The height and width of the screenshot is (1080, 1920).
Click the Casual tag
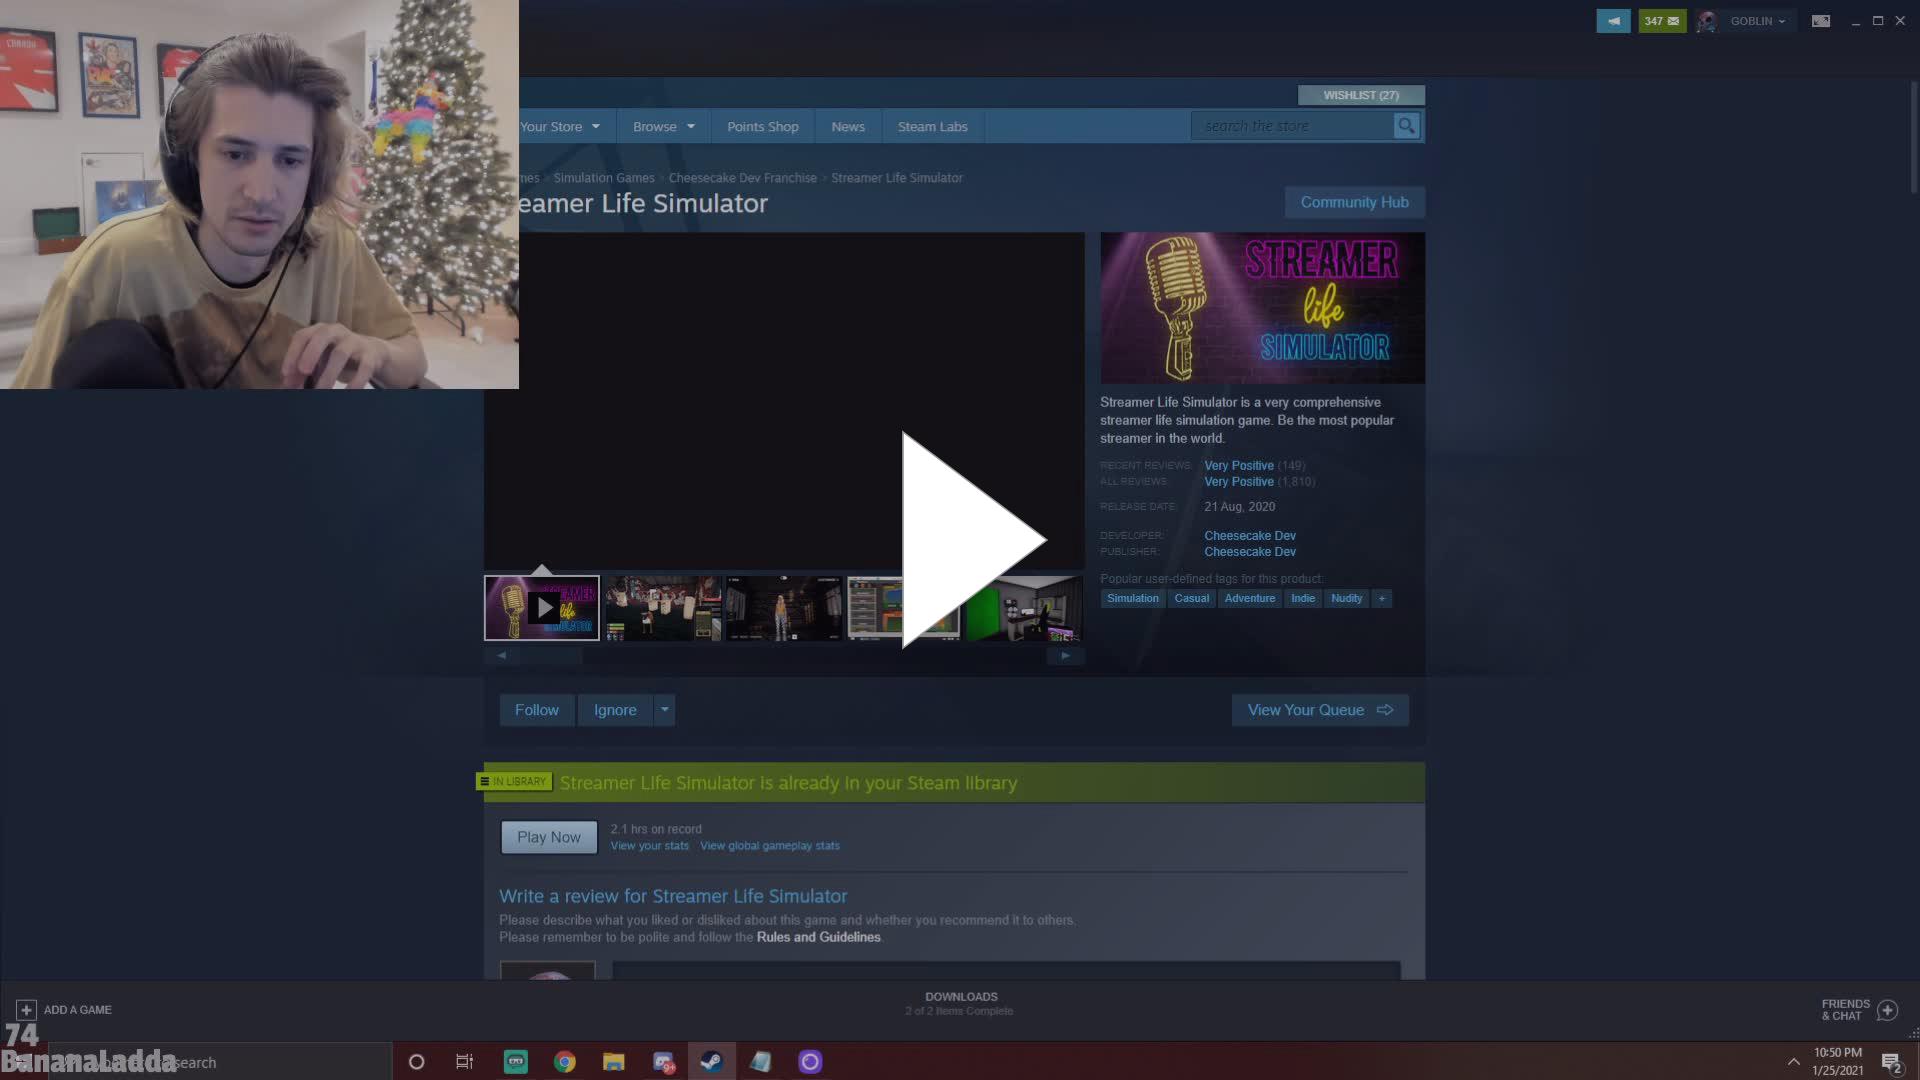1192,599
